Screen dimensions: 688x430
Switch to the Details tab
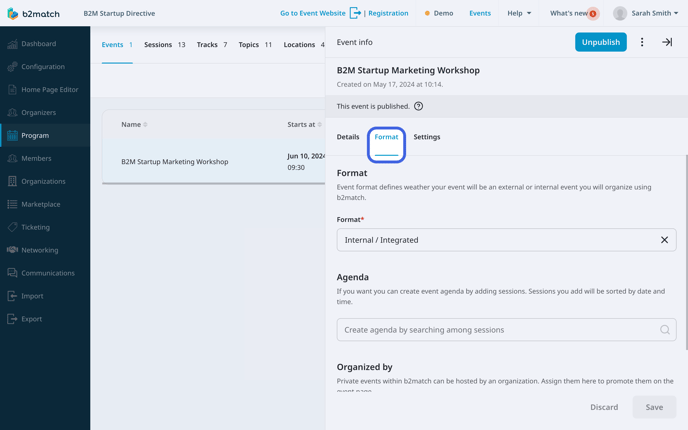348,137
